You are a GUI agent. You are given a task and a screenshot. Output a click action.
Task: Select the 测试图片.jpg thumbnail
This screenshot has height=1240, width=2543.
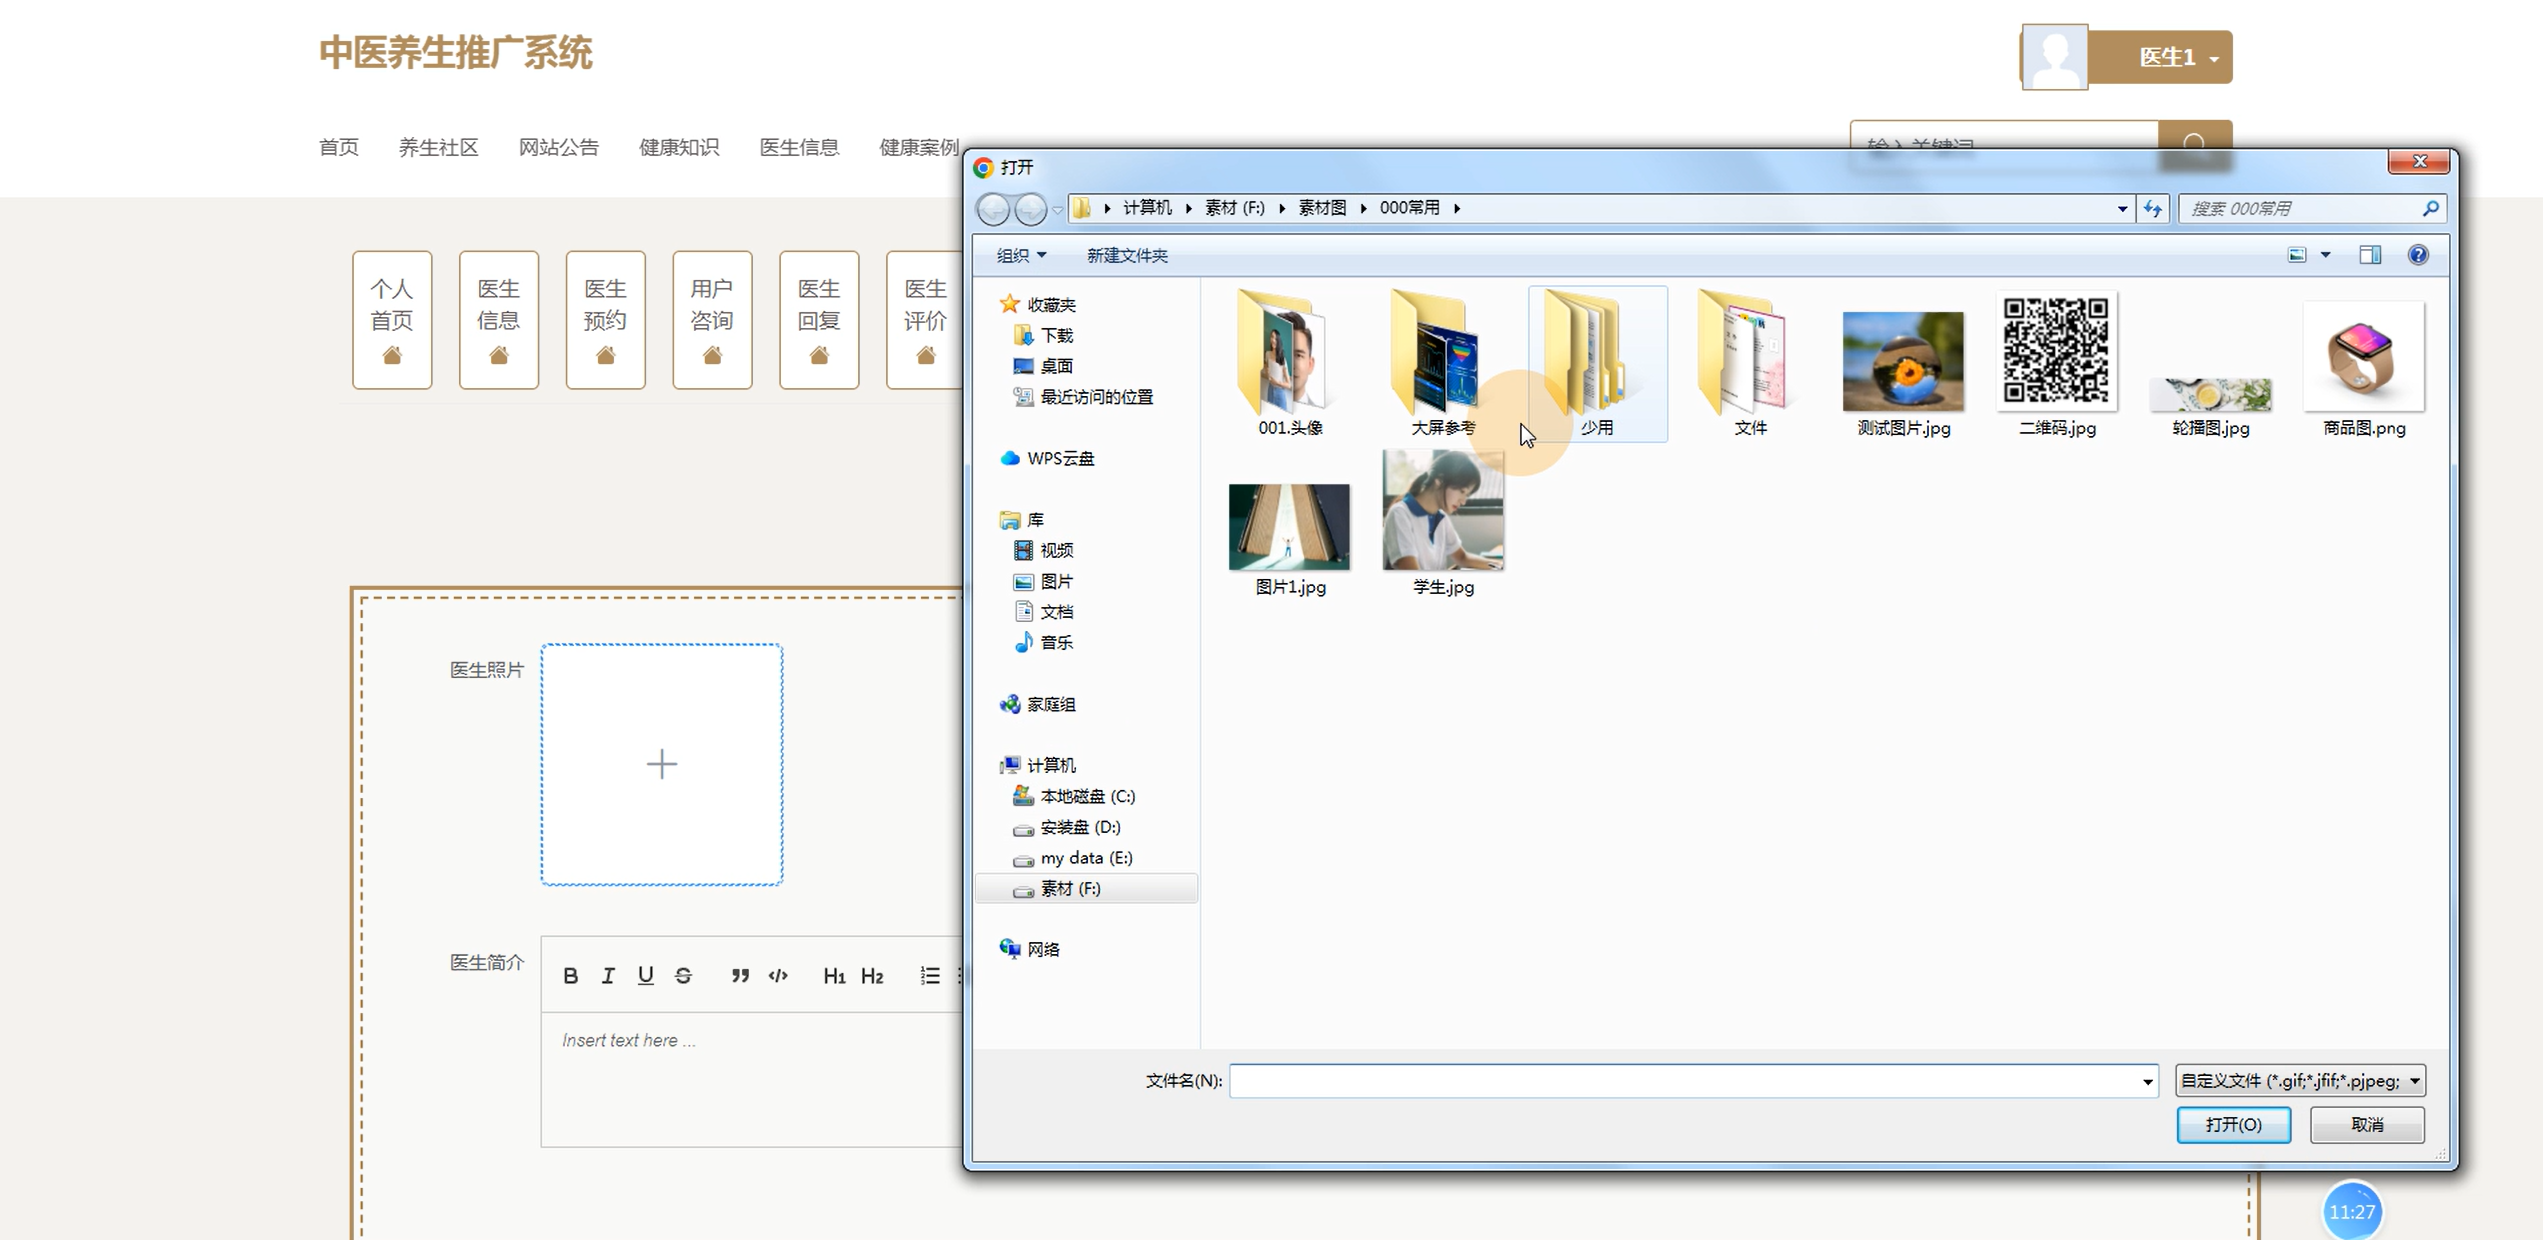1902,363
